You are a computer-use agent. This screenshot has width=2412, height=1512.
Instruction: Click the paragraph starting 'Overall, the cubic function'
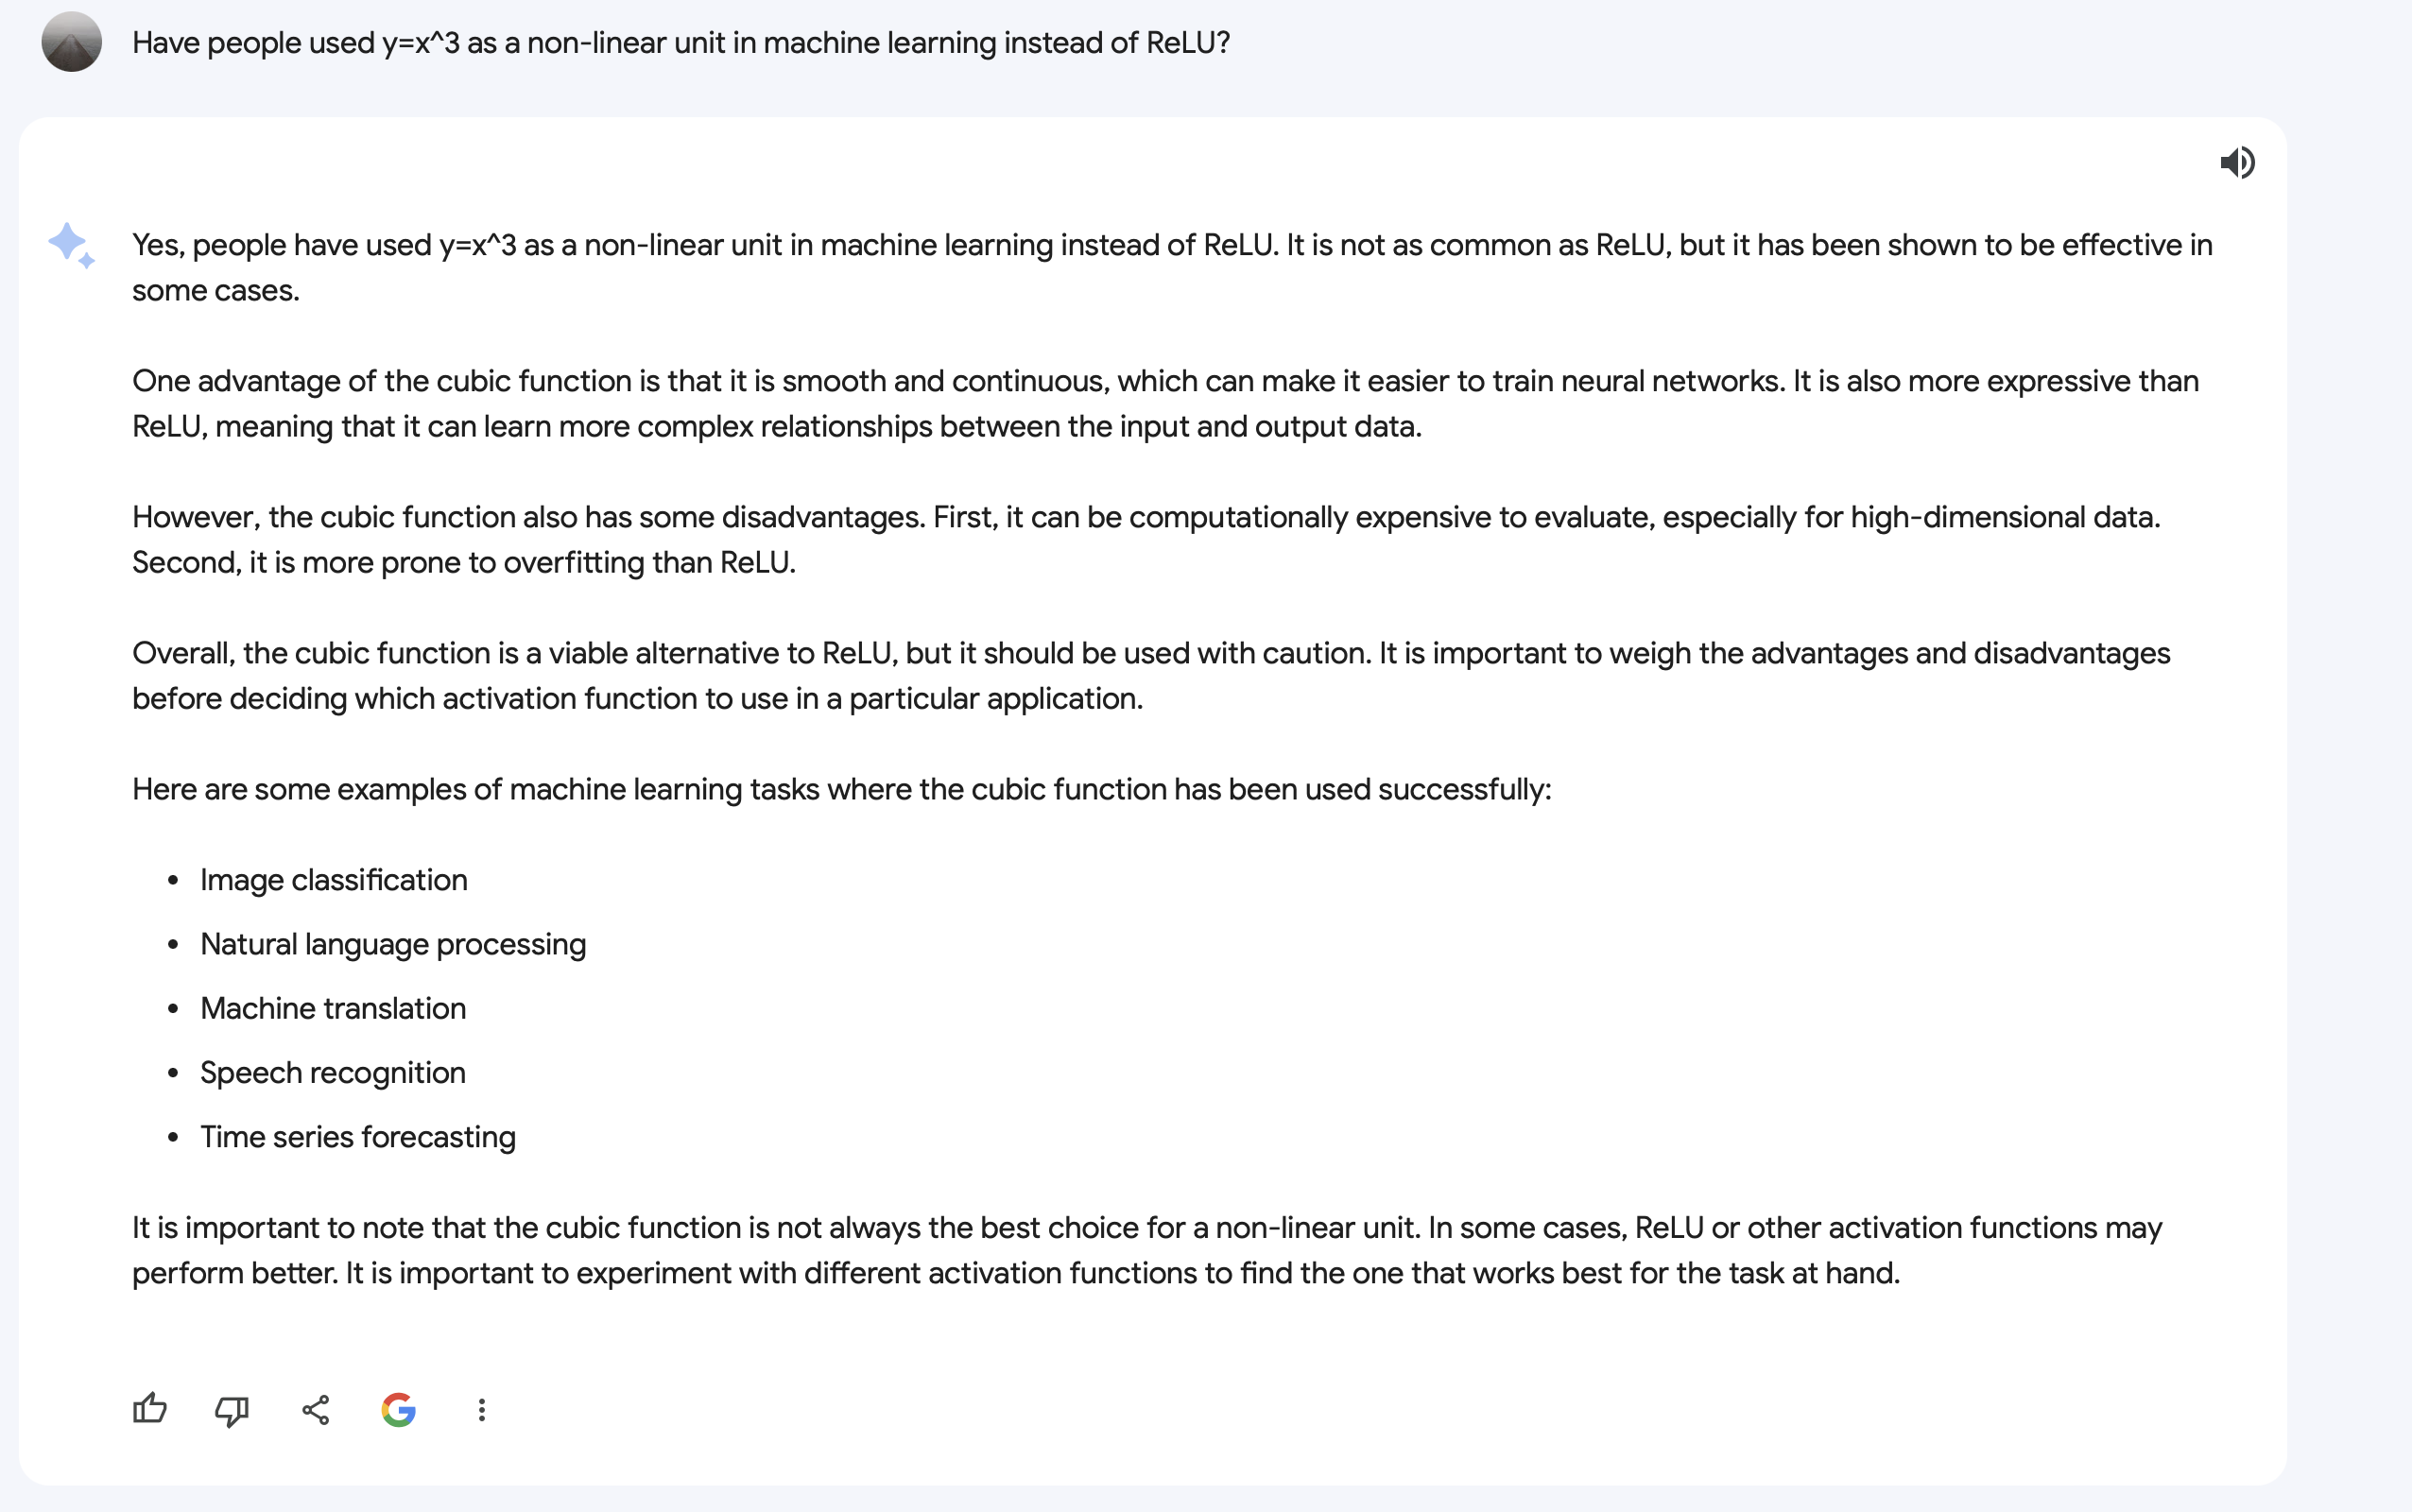pos(1151,676)
